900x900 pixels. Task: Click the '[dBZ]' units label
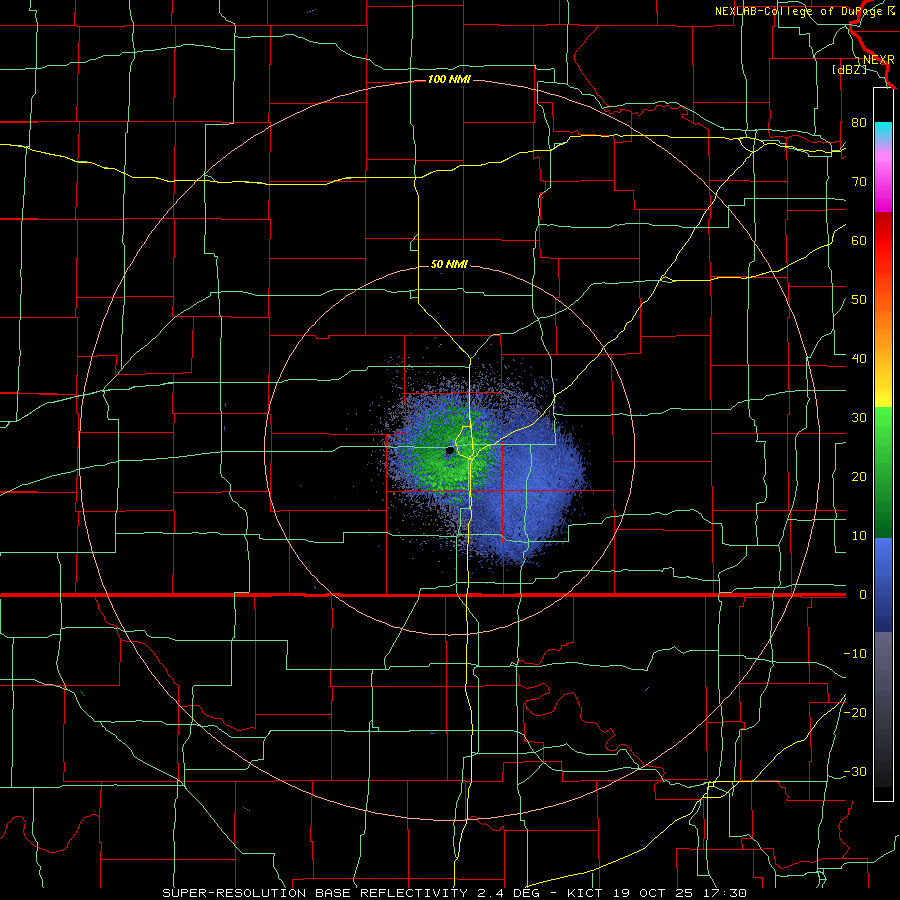[849, 69]
